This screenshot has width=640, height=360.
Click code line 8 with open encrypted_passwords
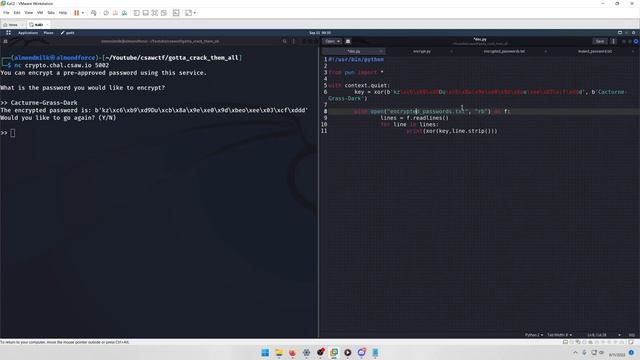point(432,111)
